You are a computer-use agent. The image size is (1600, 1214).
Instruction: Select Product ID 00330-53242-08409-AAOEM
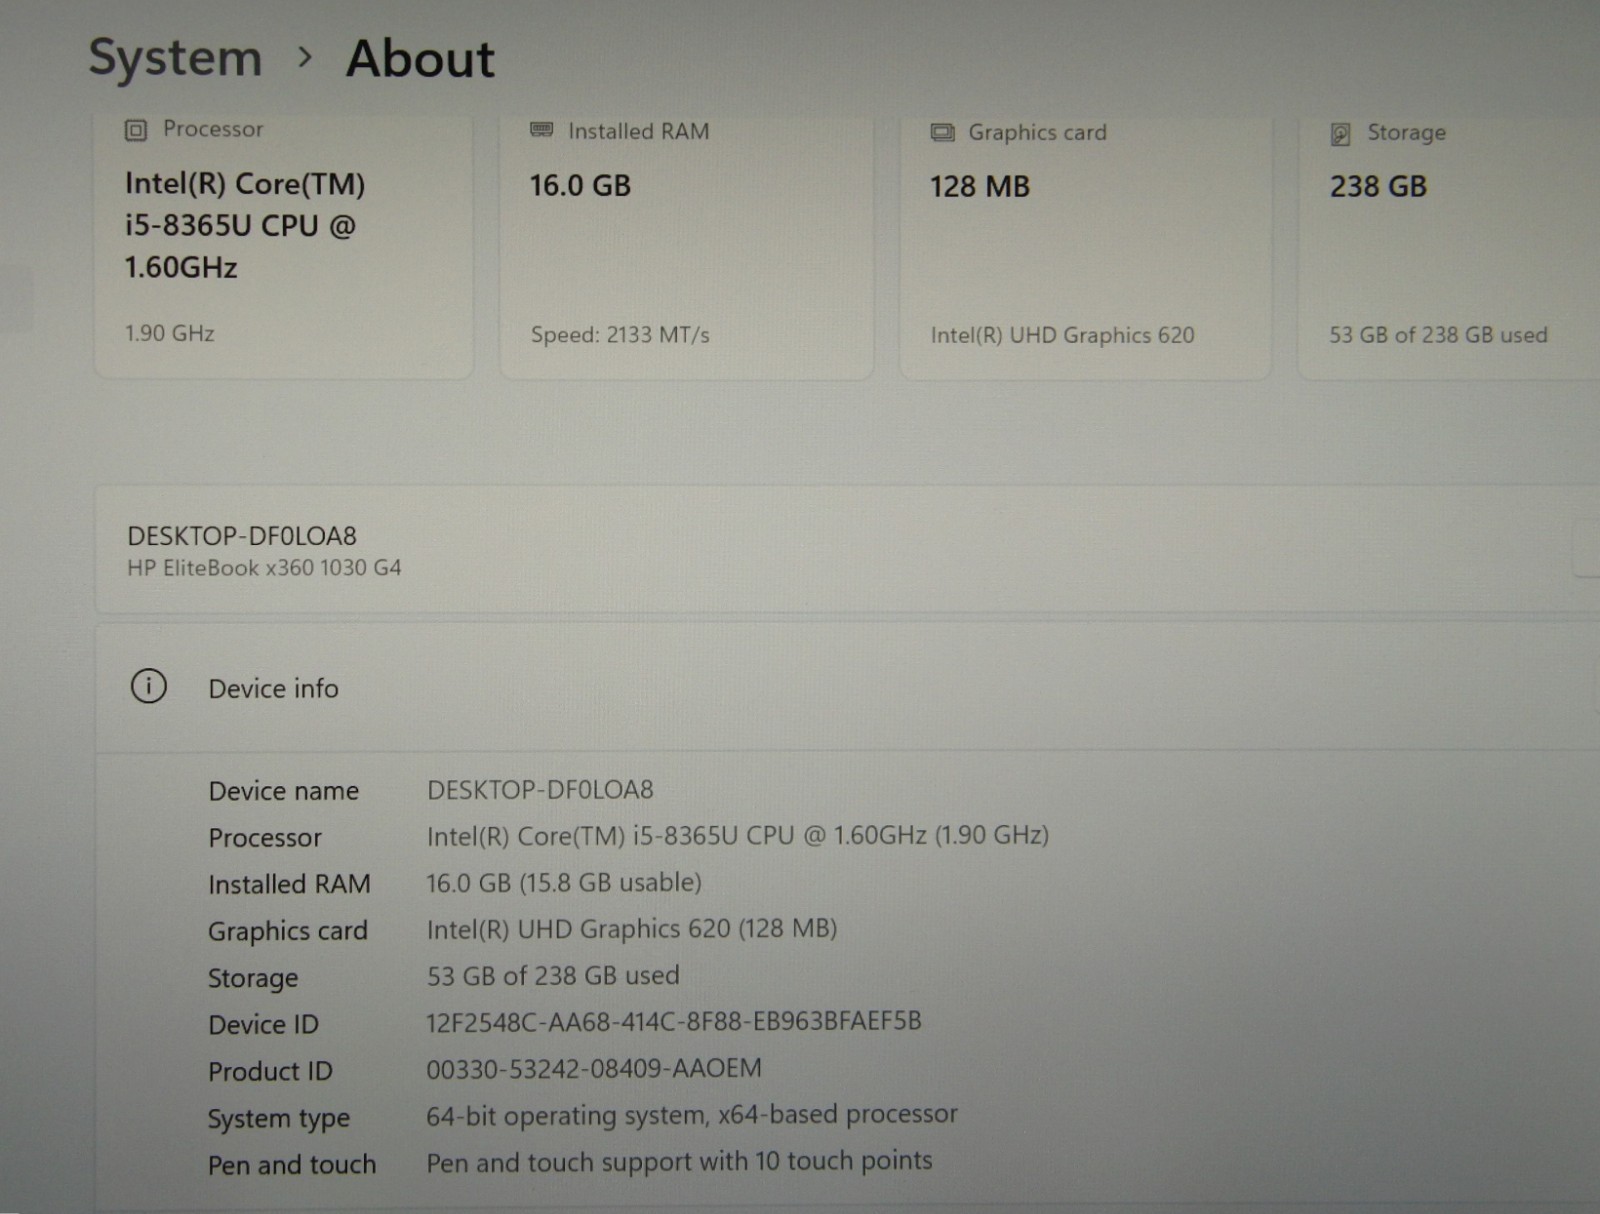pyautogui.click(x=594, y=1069)
